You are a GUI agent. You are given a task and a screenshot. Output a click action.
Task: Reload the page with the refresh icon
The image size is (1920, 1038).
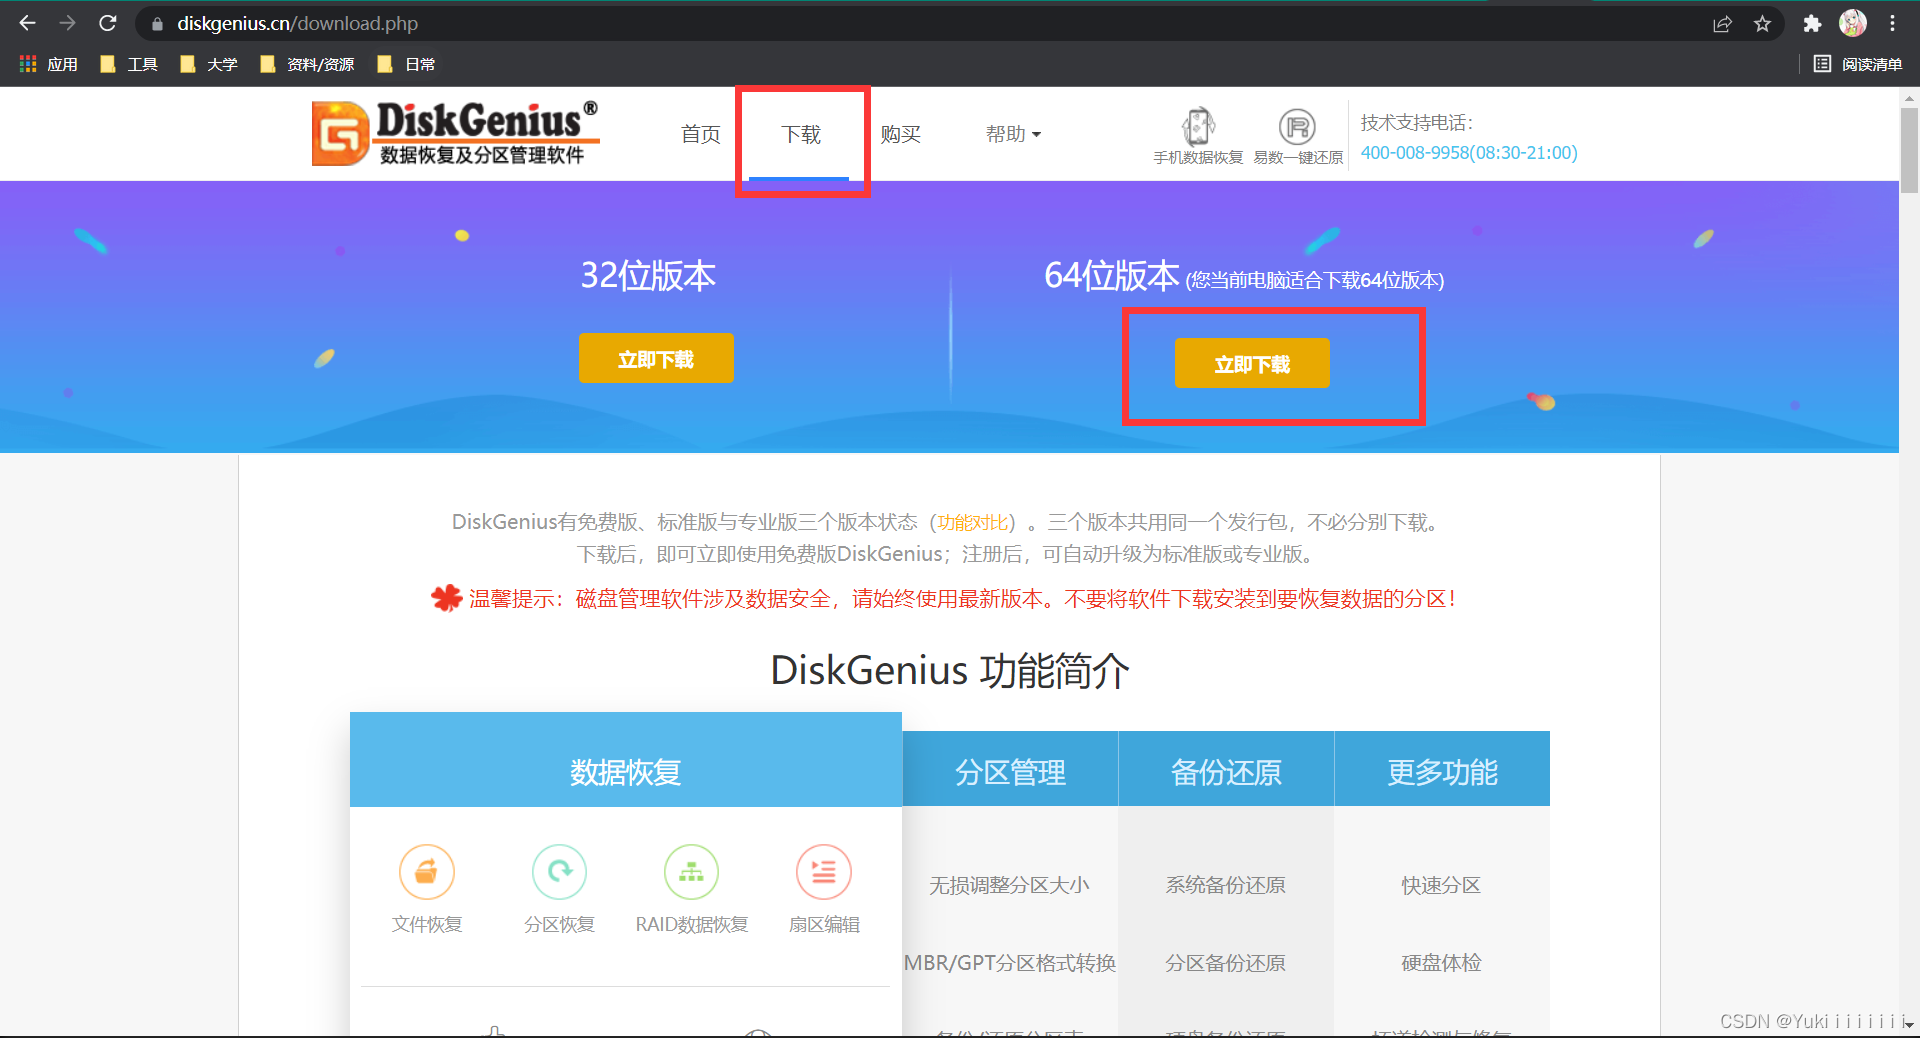[x=108, y=23]
